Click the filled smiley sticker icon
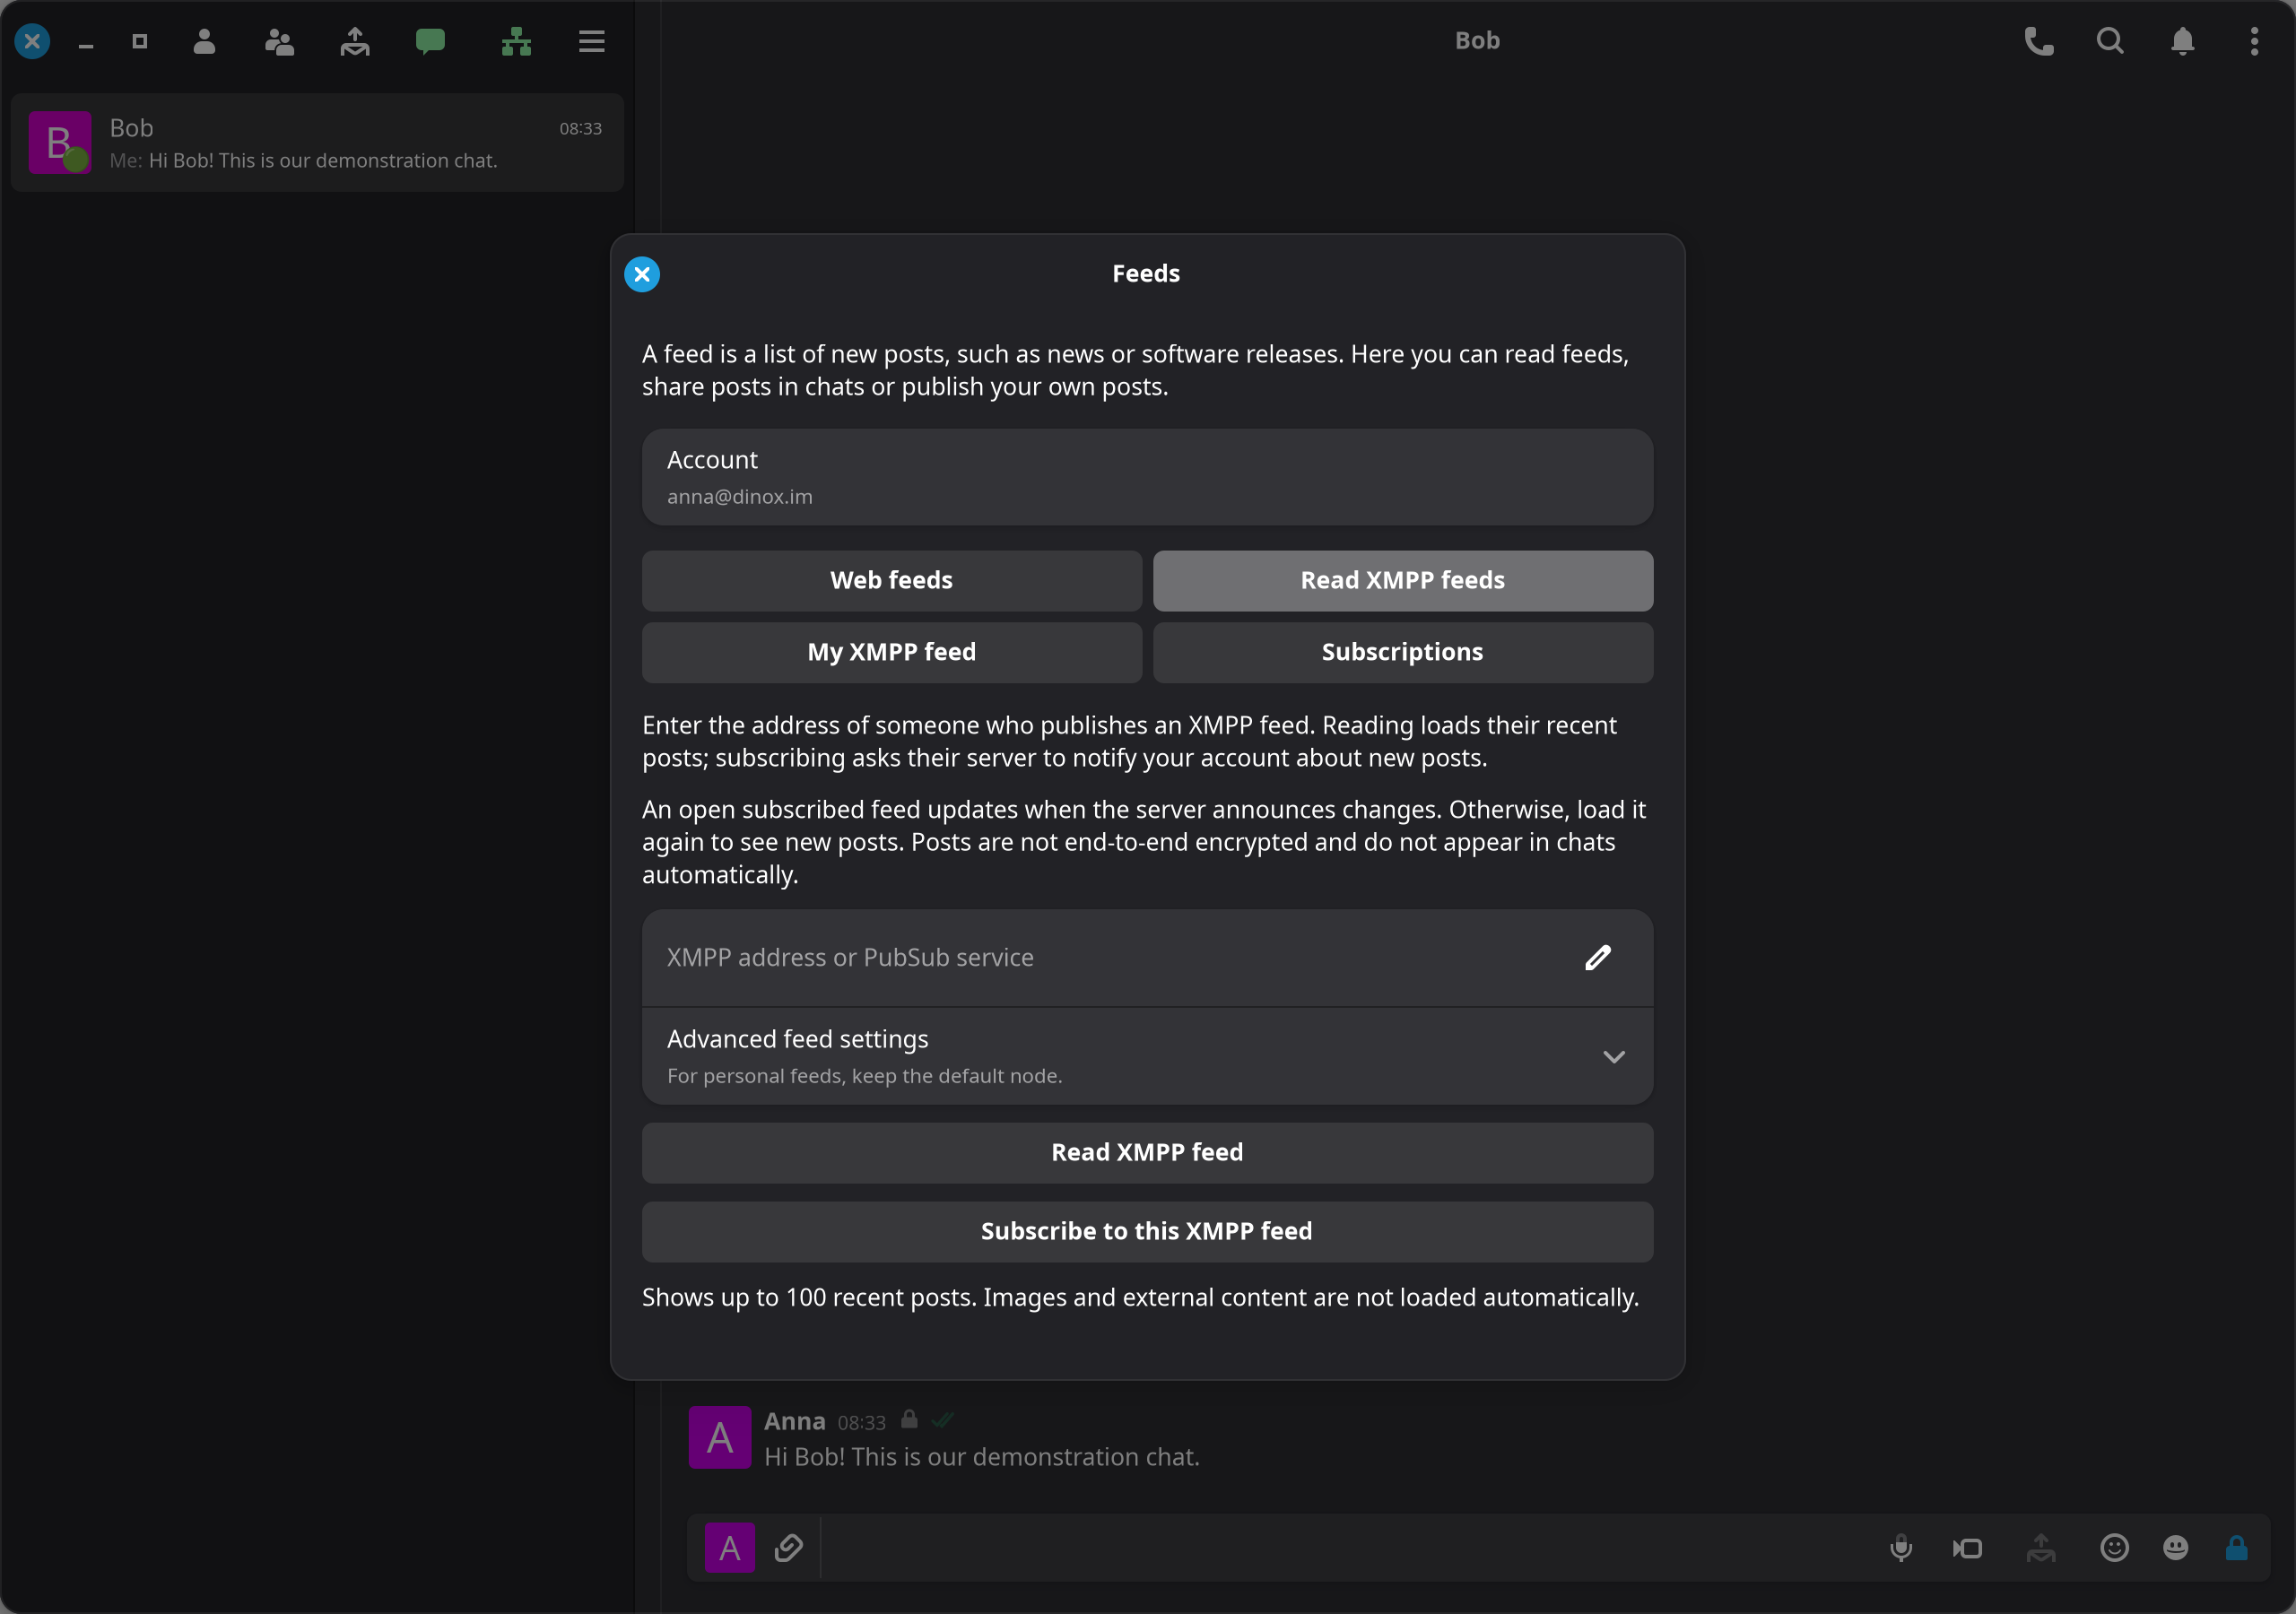 2175,1548
